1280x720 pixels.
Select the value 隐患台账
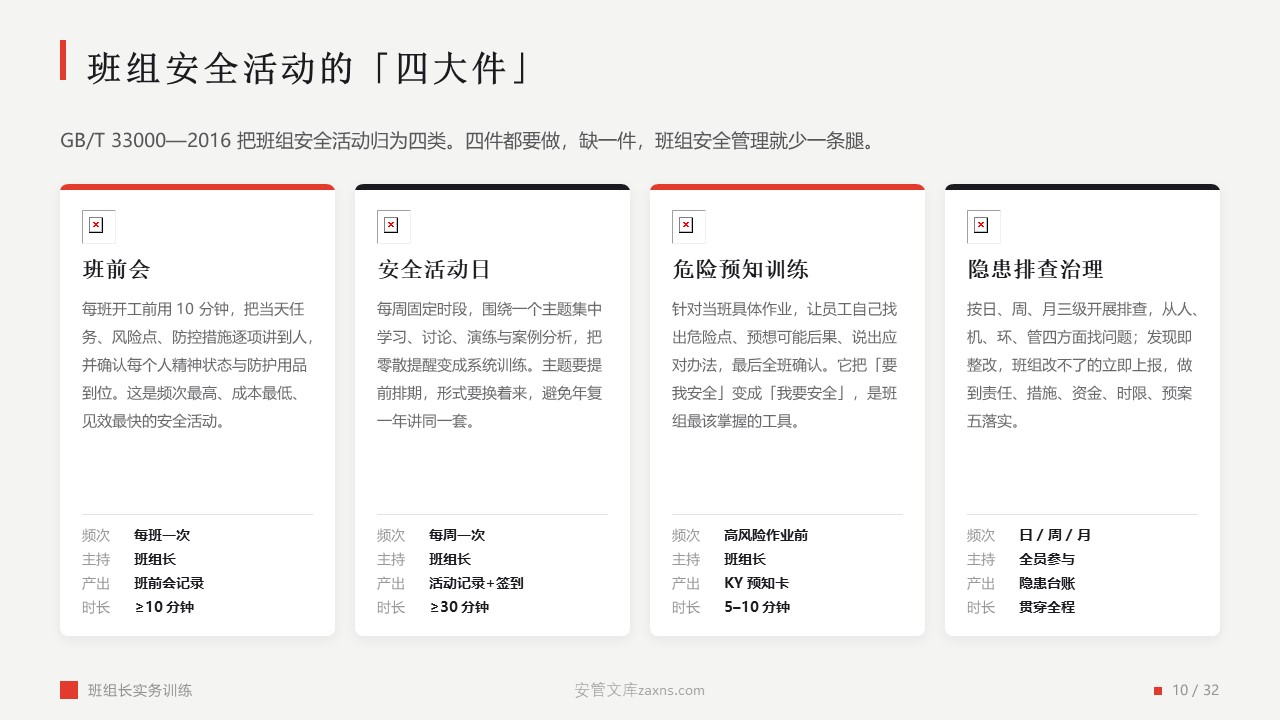click(x=1047, y=583)
